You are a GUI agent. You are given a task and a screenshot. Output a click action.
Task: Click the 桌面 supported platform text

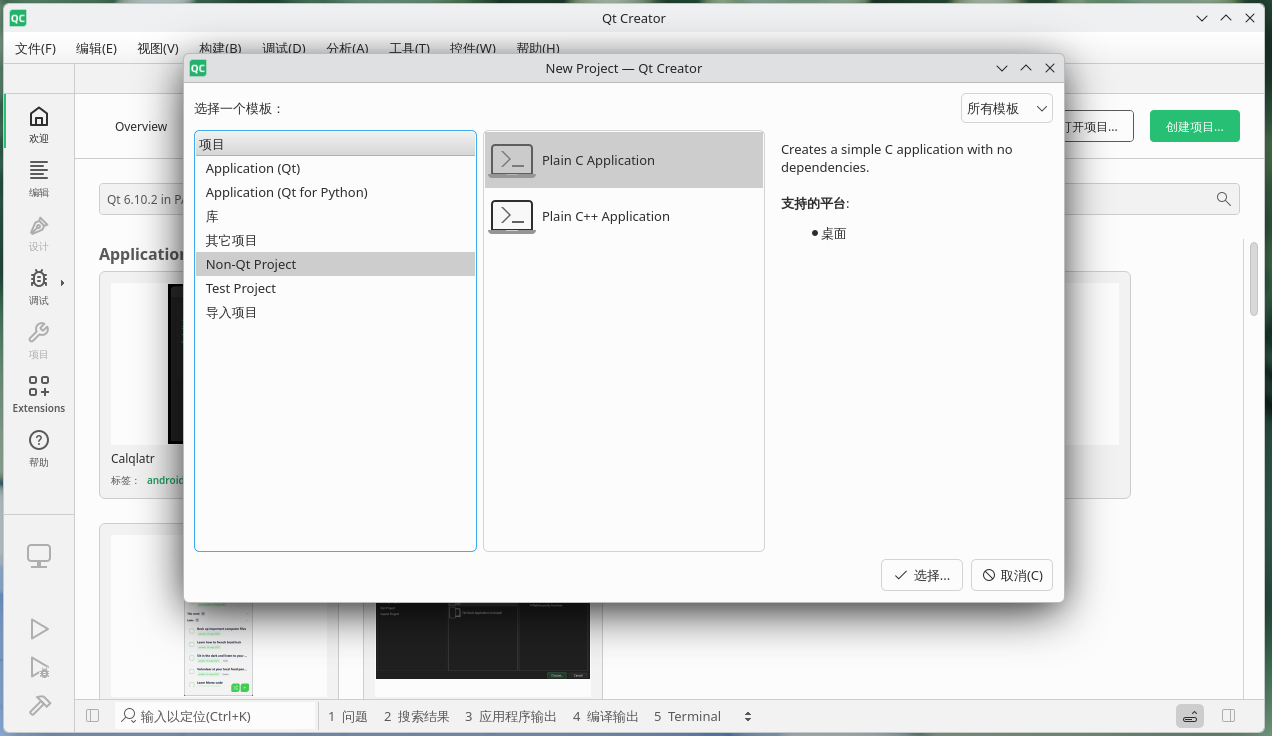tap(834, 233)
